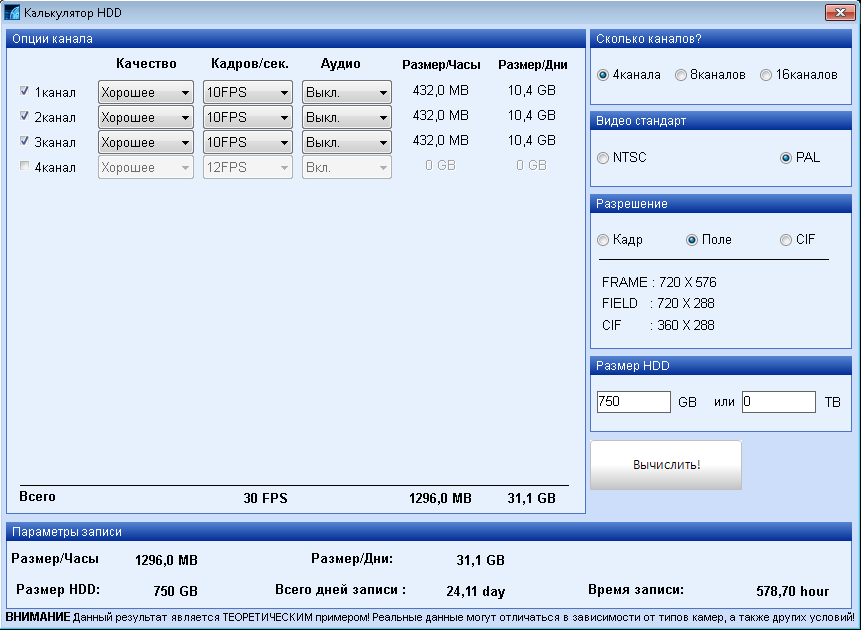Click the Калькулятор HDD app icon in title bar
This screenshot has width=861, height=630.
click(12, 12)
